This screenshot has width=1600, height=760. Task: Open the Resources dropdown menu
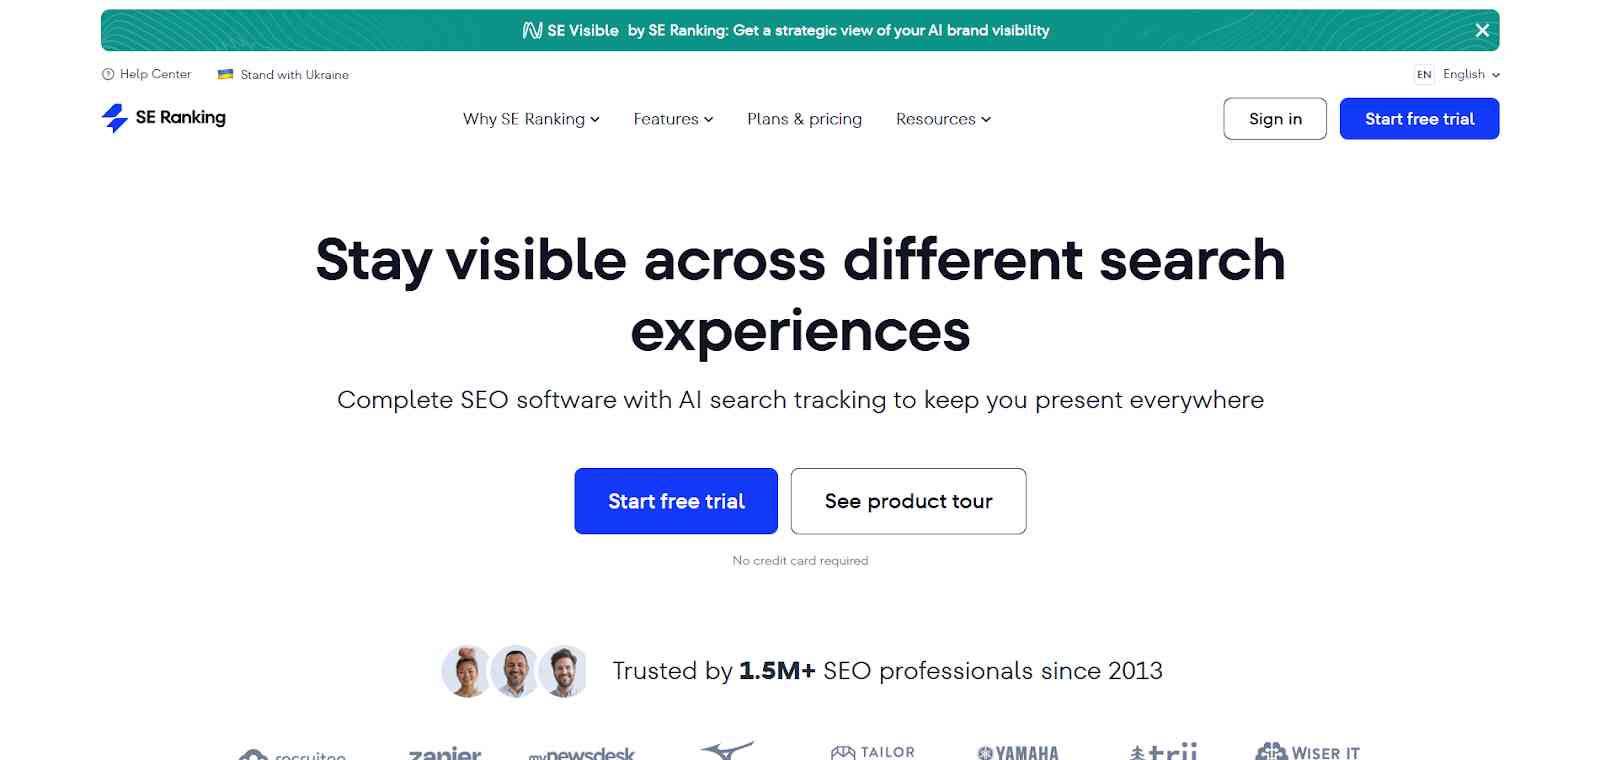(943, 119)
